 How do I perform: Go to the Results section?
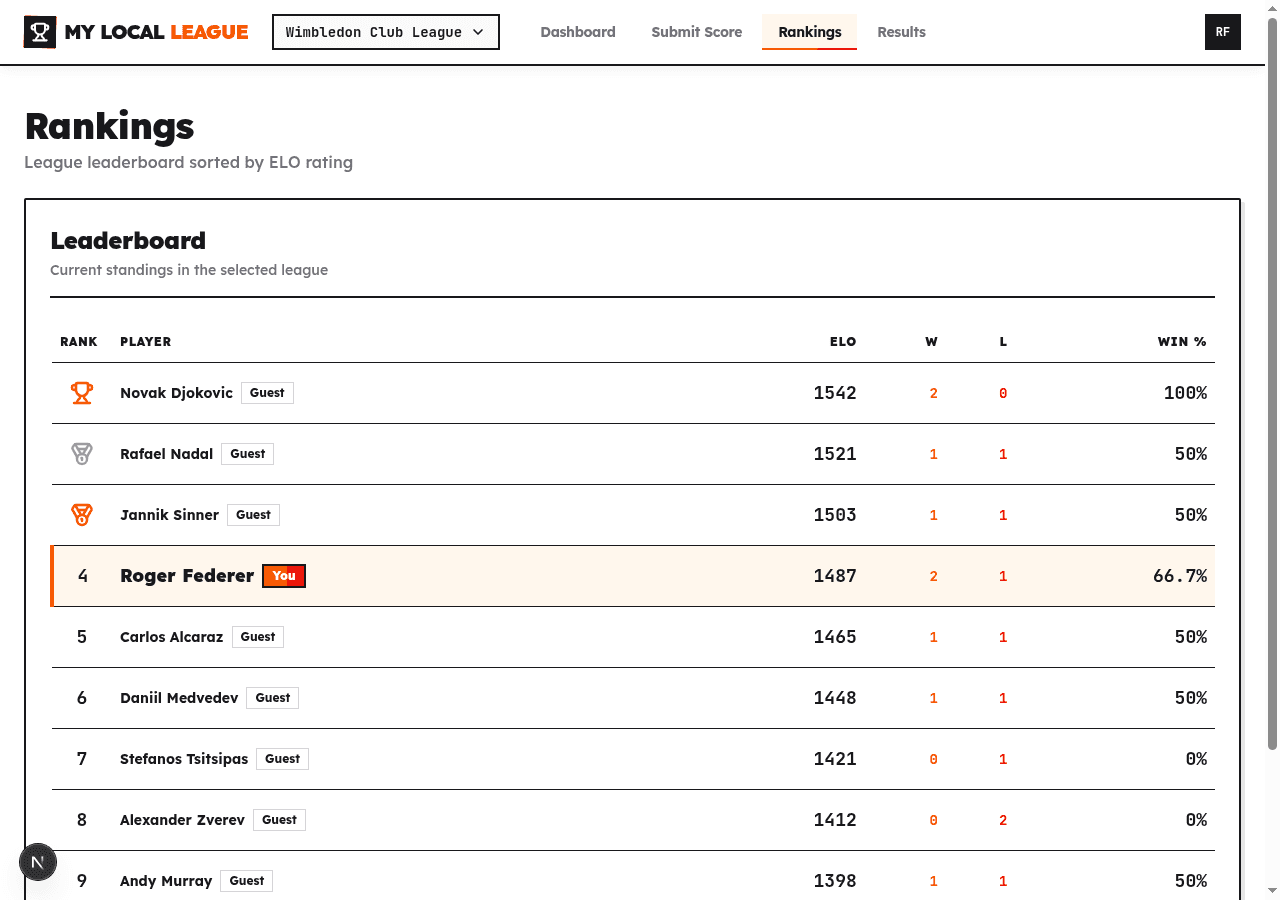pos(901,31)
